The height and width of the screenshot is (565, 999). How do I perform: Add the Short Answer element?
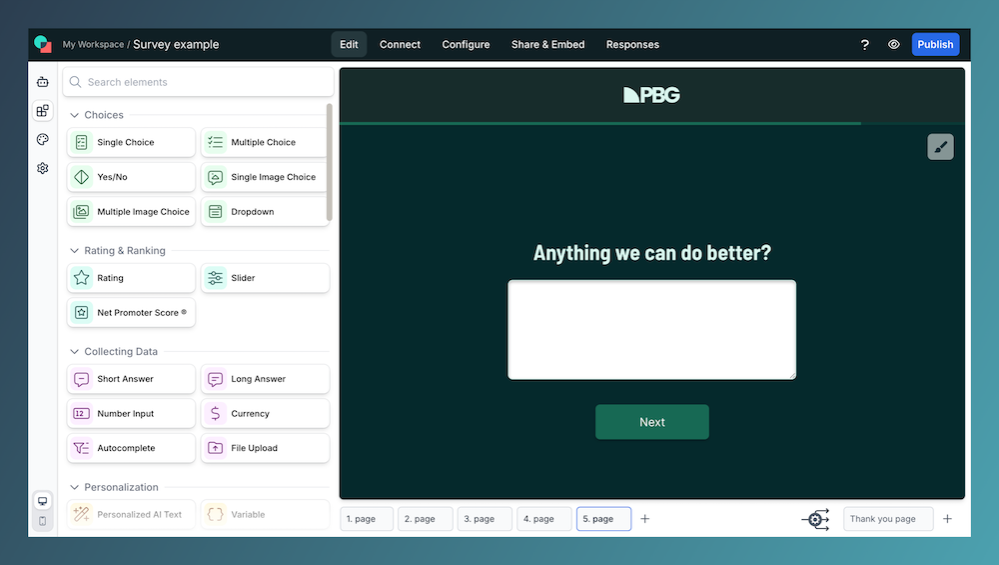tap(131, 379)
